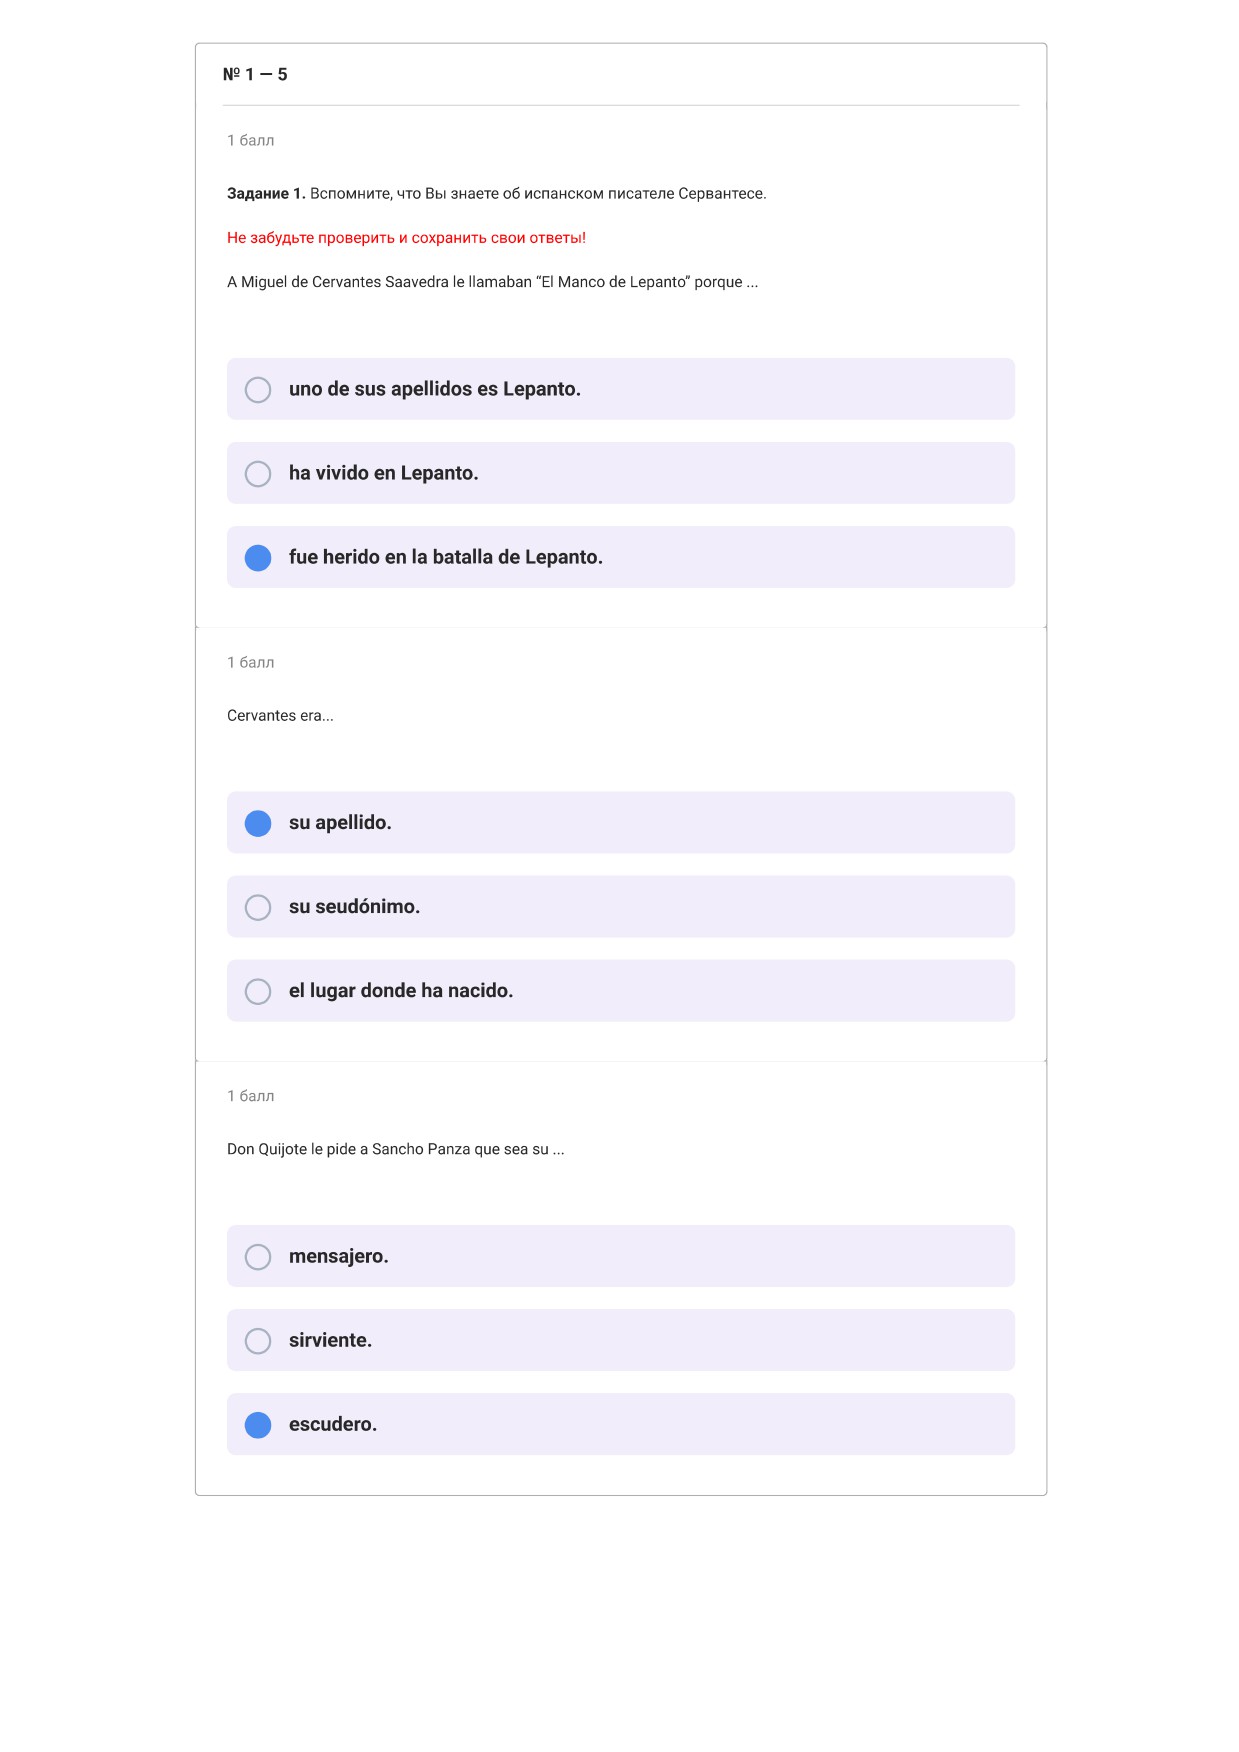
Task: Click answer text 'fue herido en la batalla de Lepanto.'
Action: [446, 557]
